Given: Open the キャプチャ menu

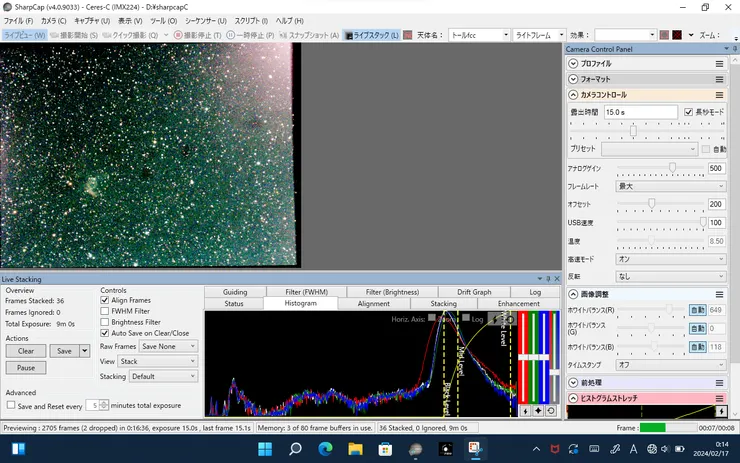Looking at the screenshot, I should pyautogui.click(x=91, y=20).
